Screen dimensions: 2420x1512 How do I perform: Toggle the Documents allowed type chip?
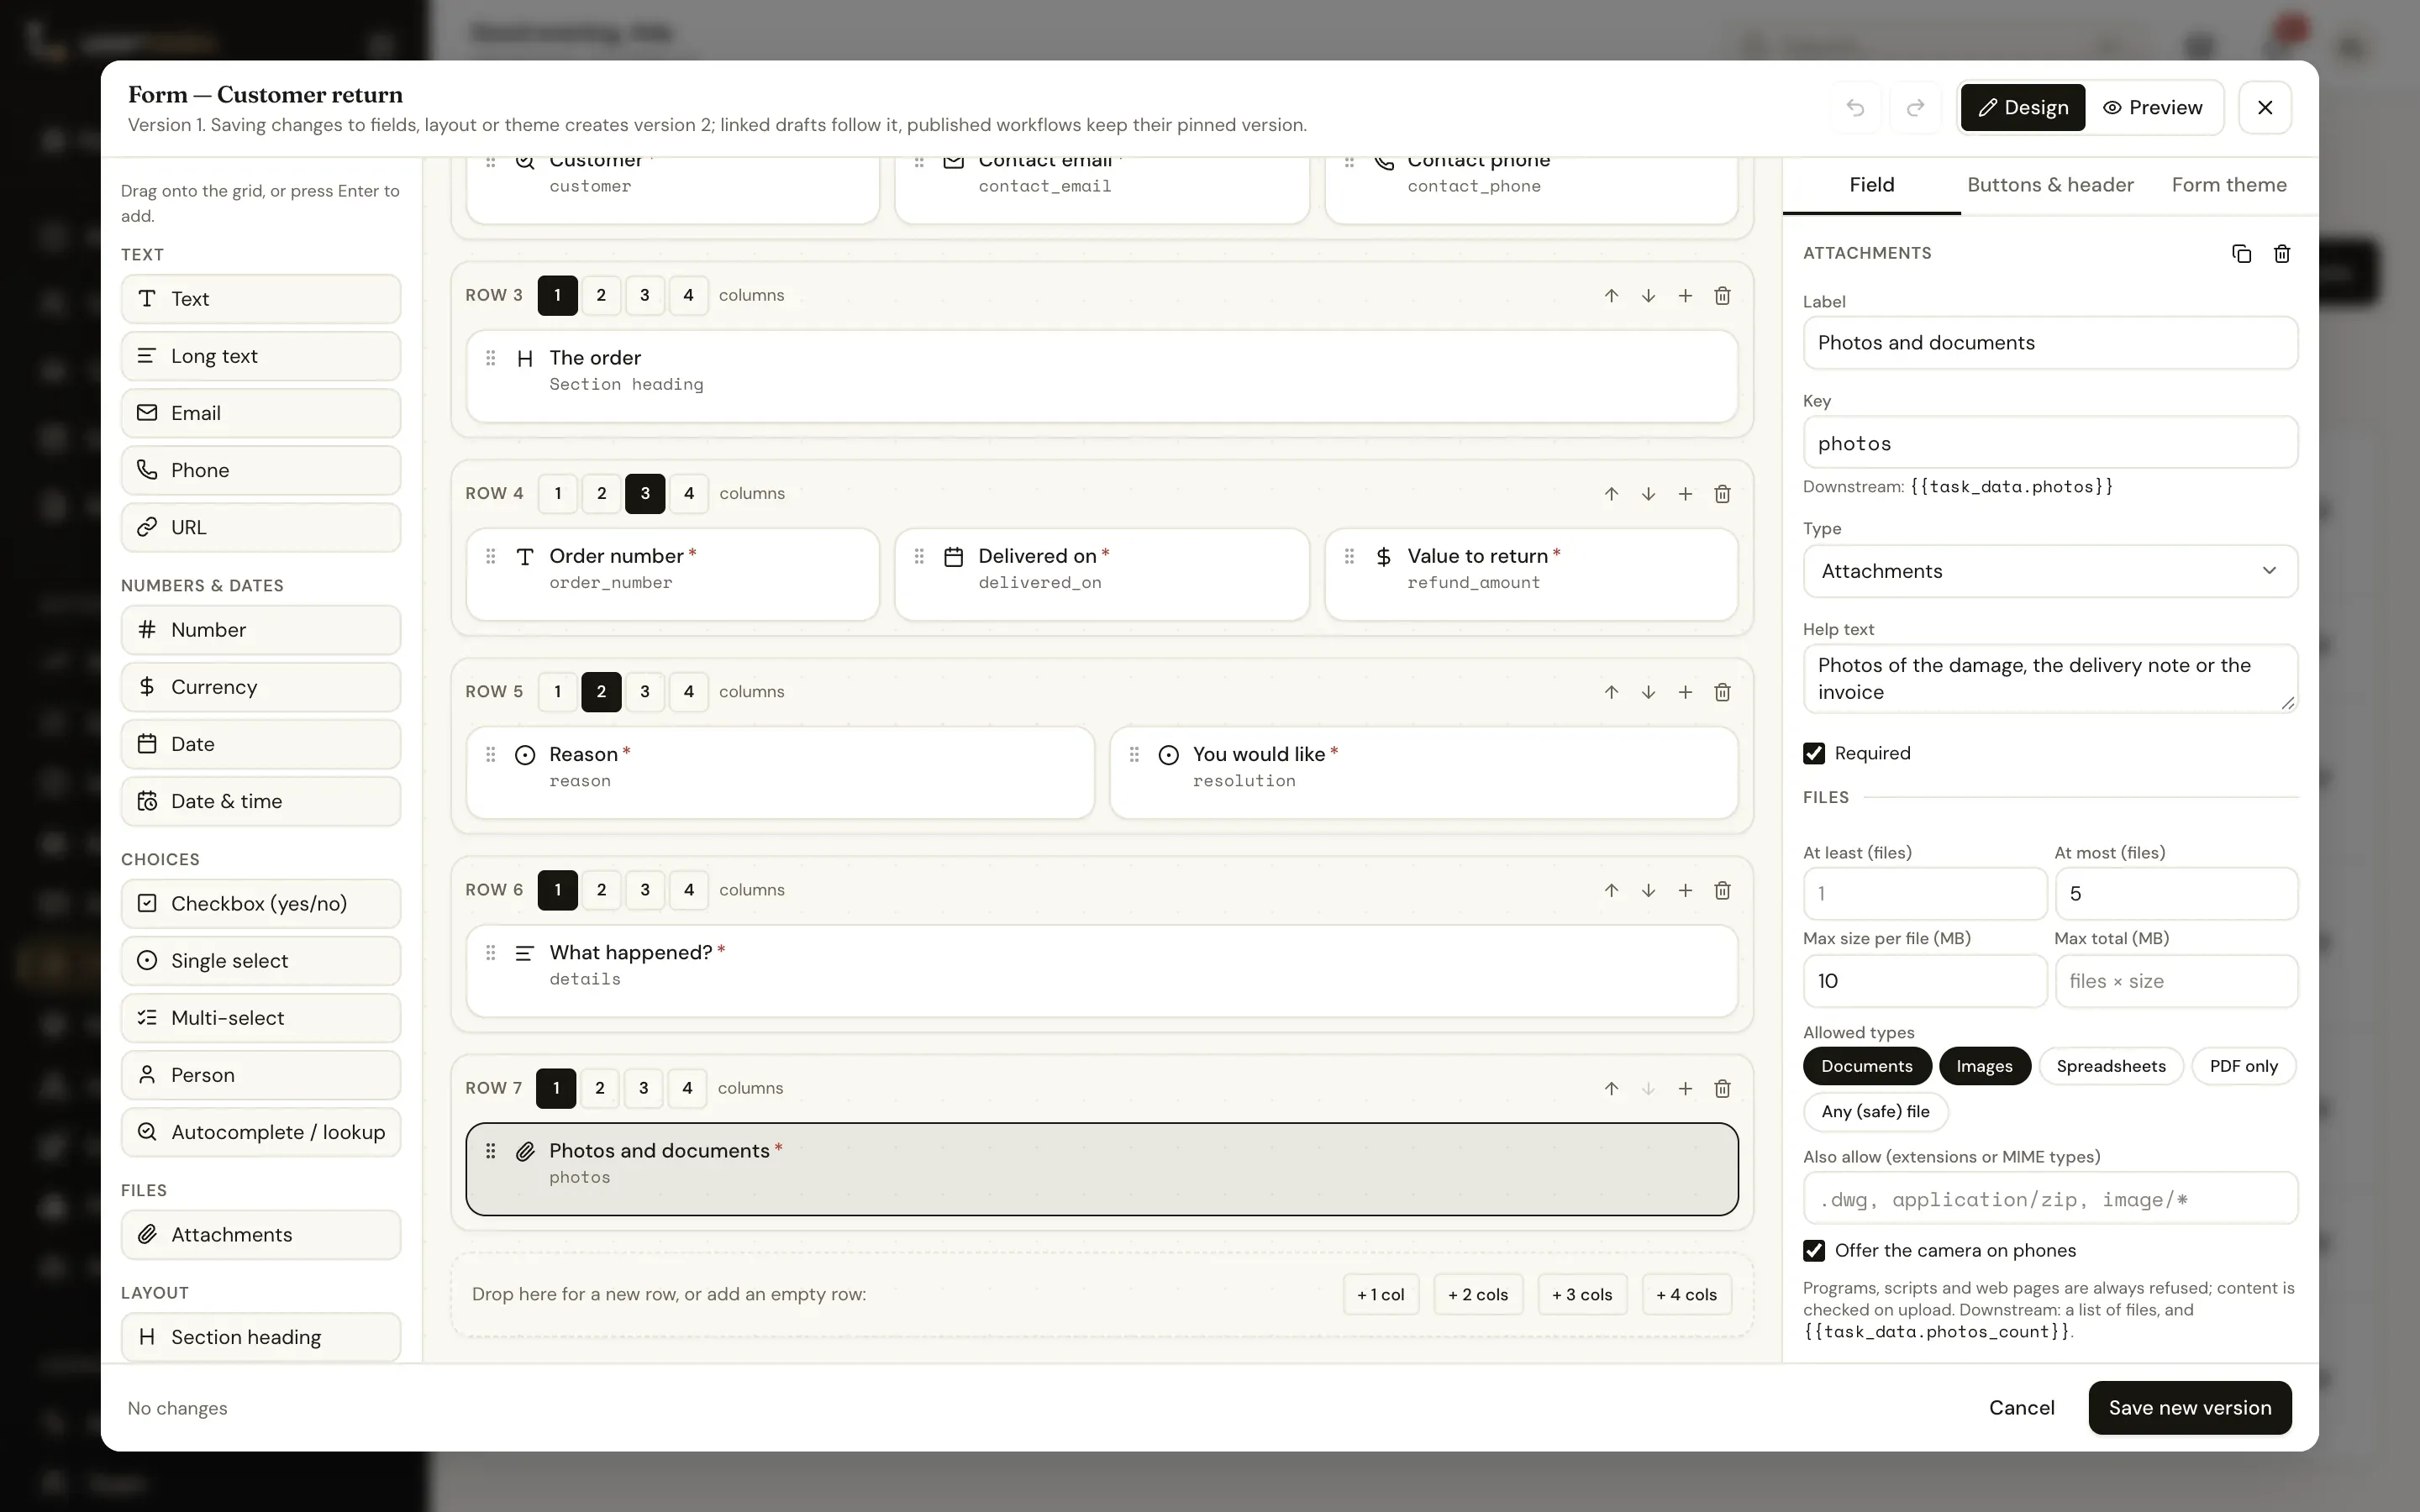[x=1866, y=1066]
